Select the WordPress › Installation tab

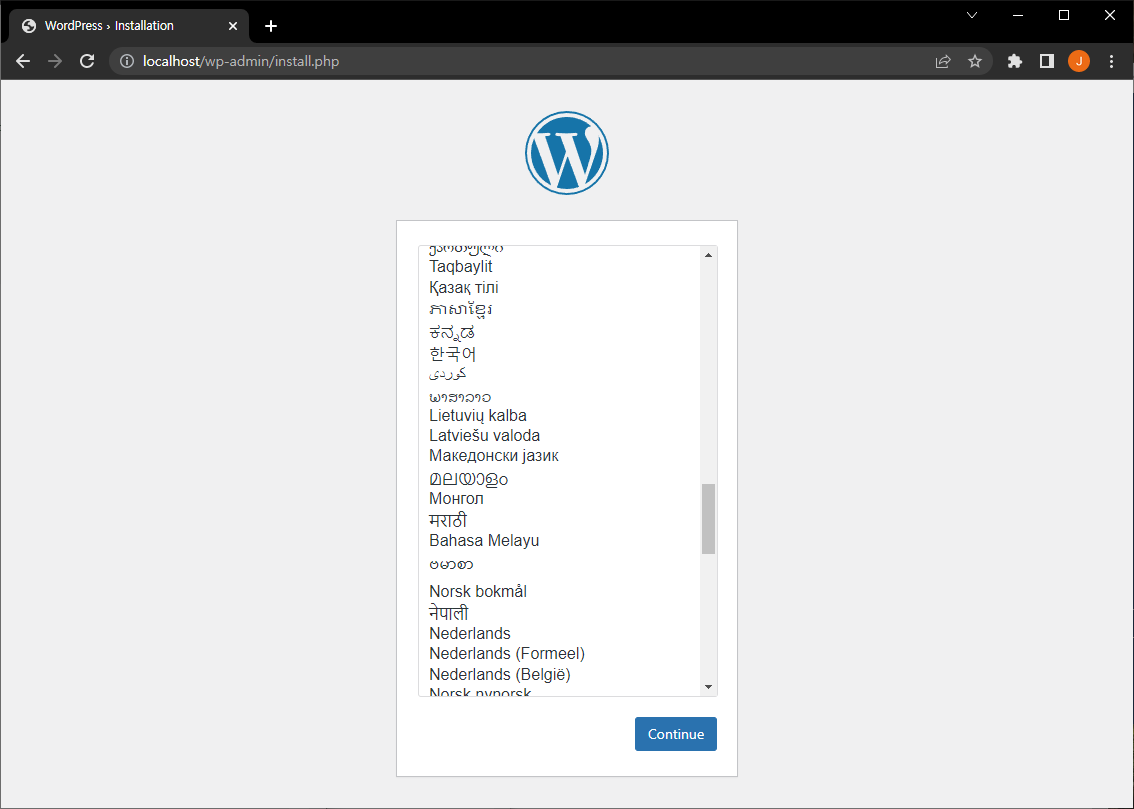coord(129,26)
